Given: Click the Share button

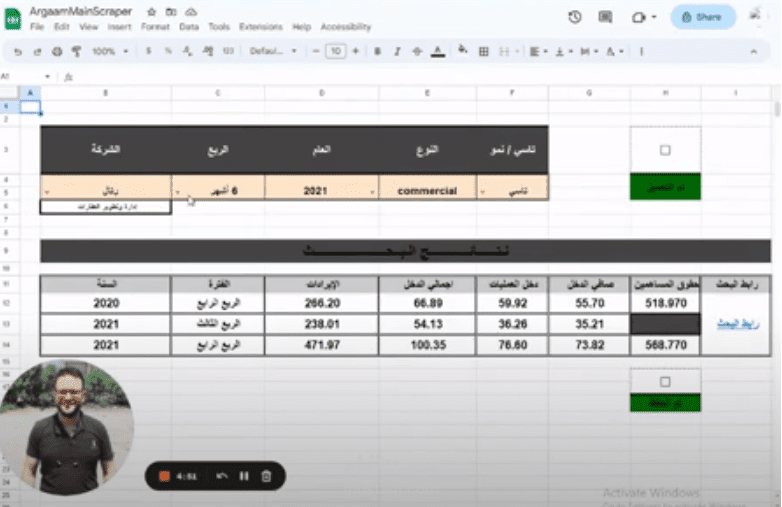Looking at the screenshot, I should [x=703, y=17].
